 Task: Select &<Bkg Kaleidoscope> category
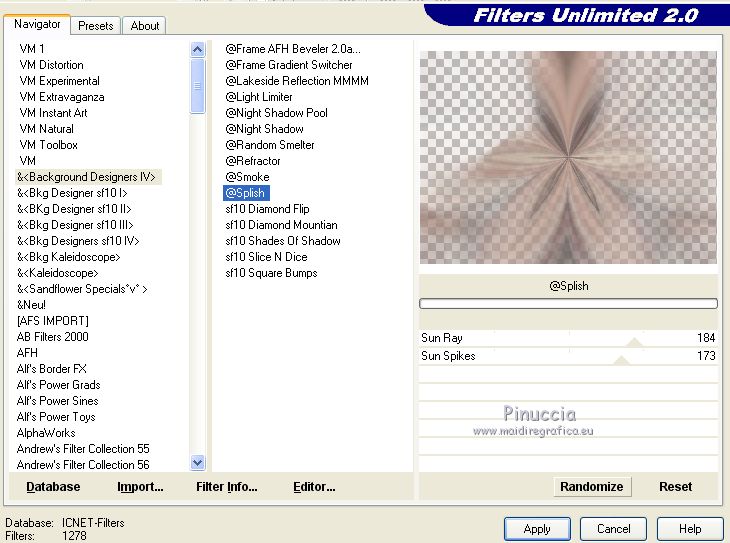coord(68,257)
